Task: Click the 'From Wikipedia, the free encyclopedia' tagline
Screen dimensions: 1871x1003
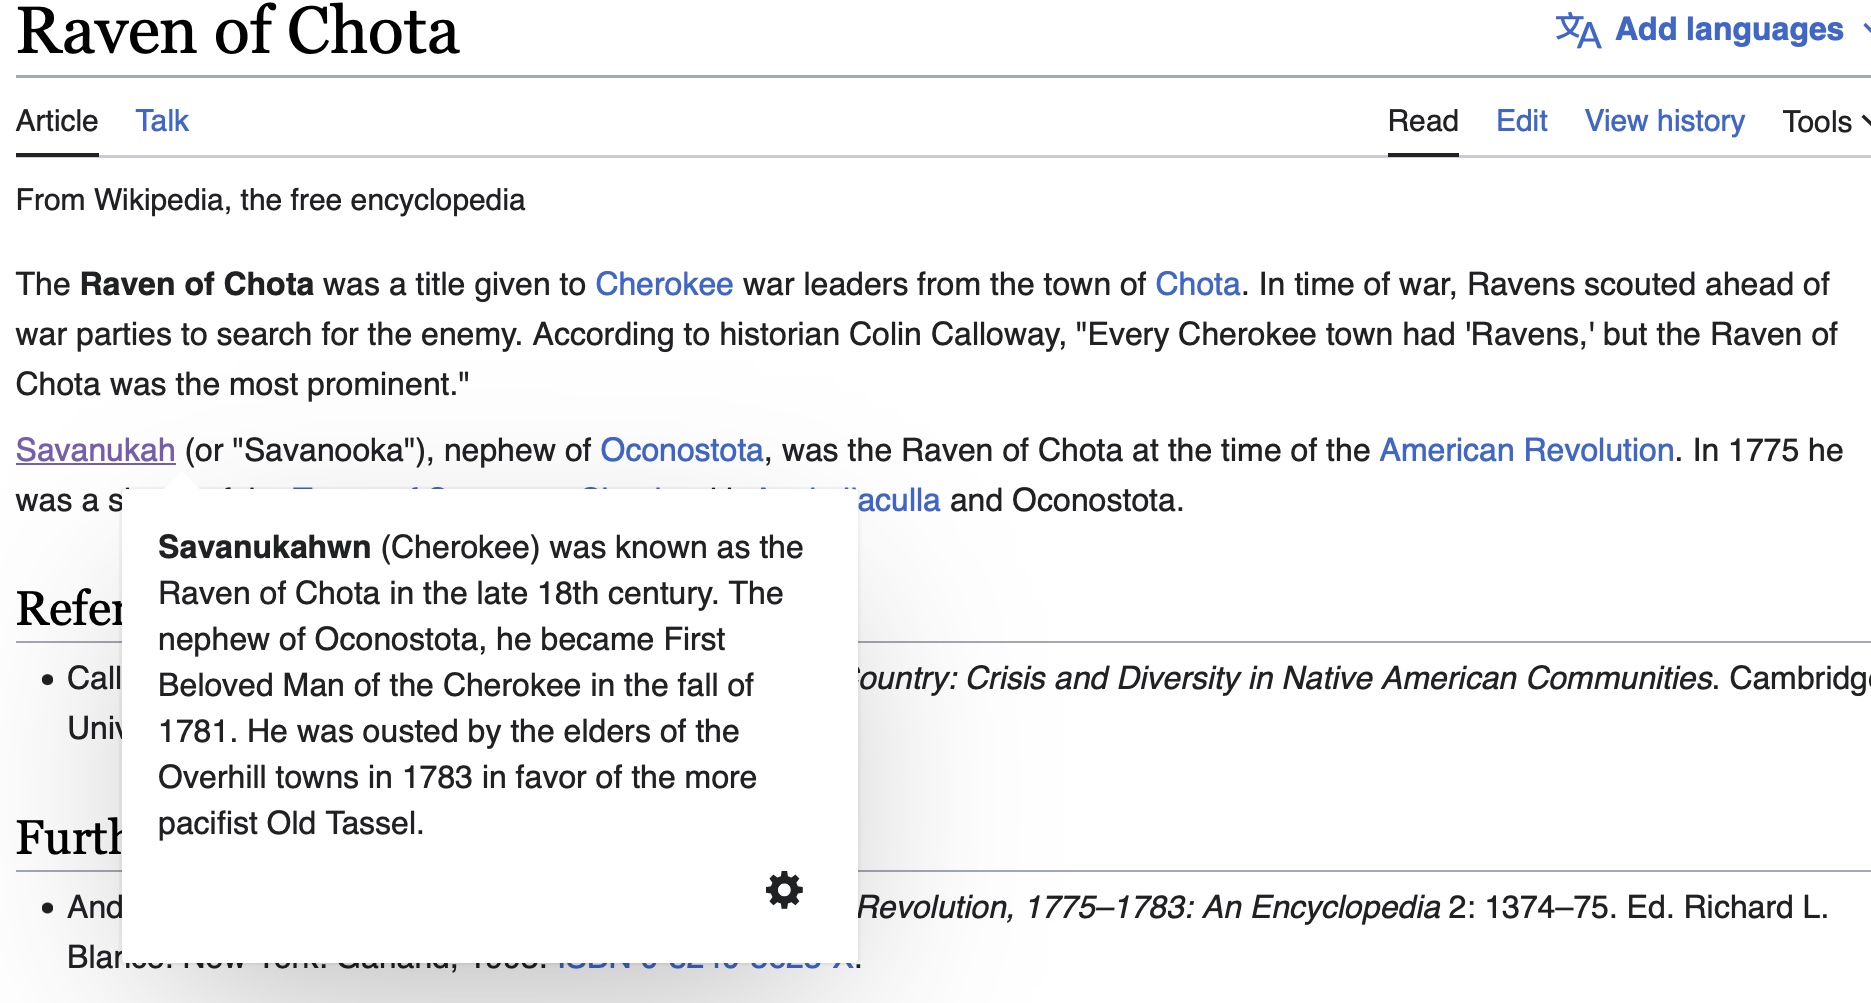Action: pos(270,200)
